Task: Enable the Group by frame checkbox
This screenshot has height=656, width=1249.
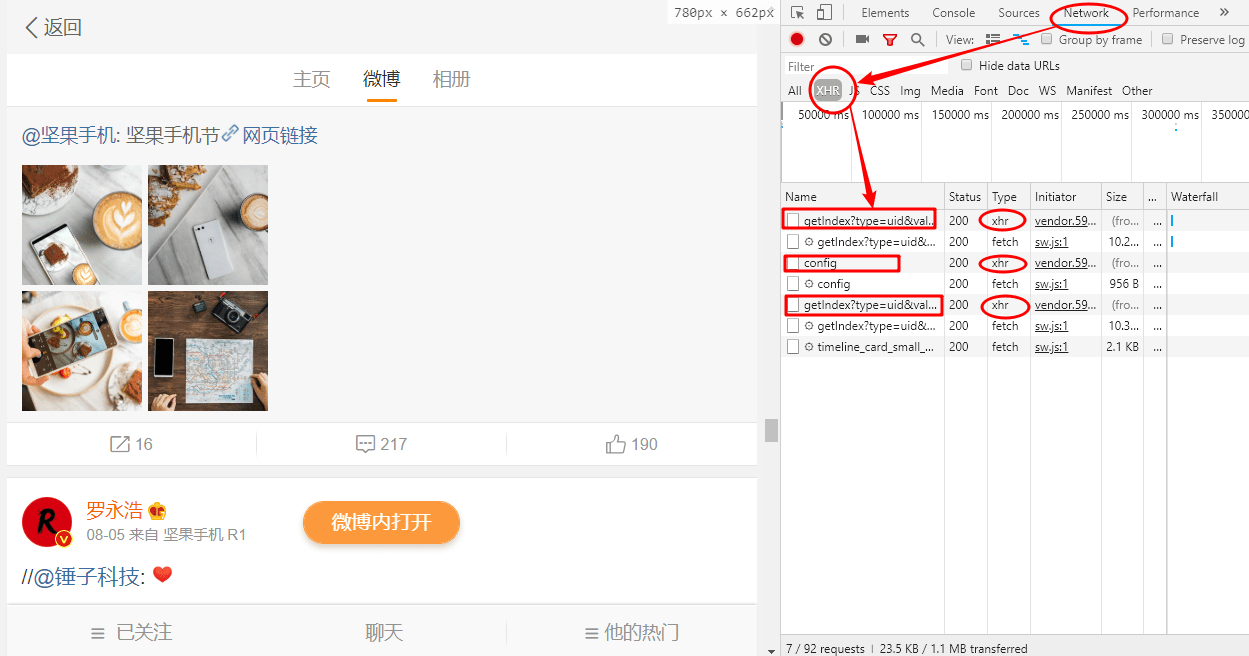Action: coord(1046,39)
